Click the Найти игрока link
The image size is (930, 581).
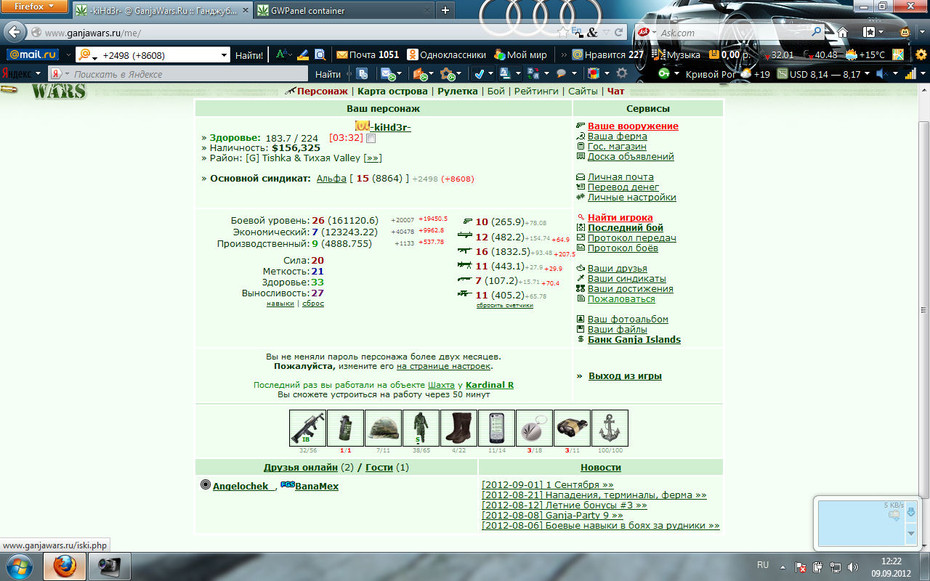click(x=620, y=218)
